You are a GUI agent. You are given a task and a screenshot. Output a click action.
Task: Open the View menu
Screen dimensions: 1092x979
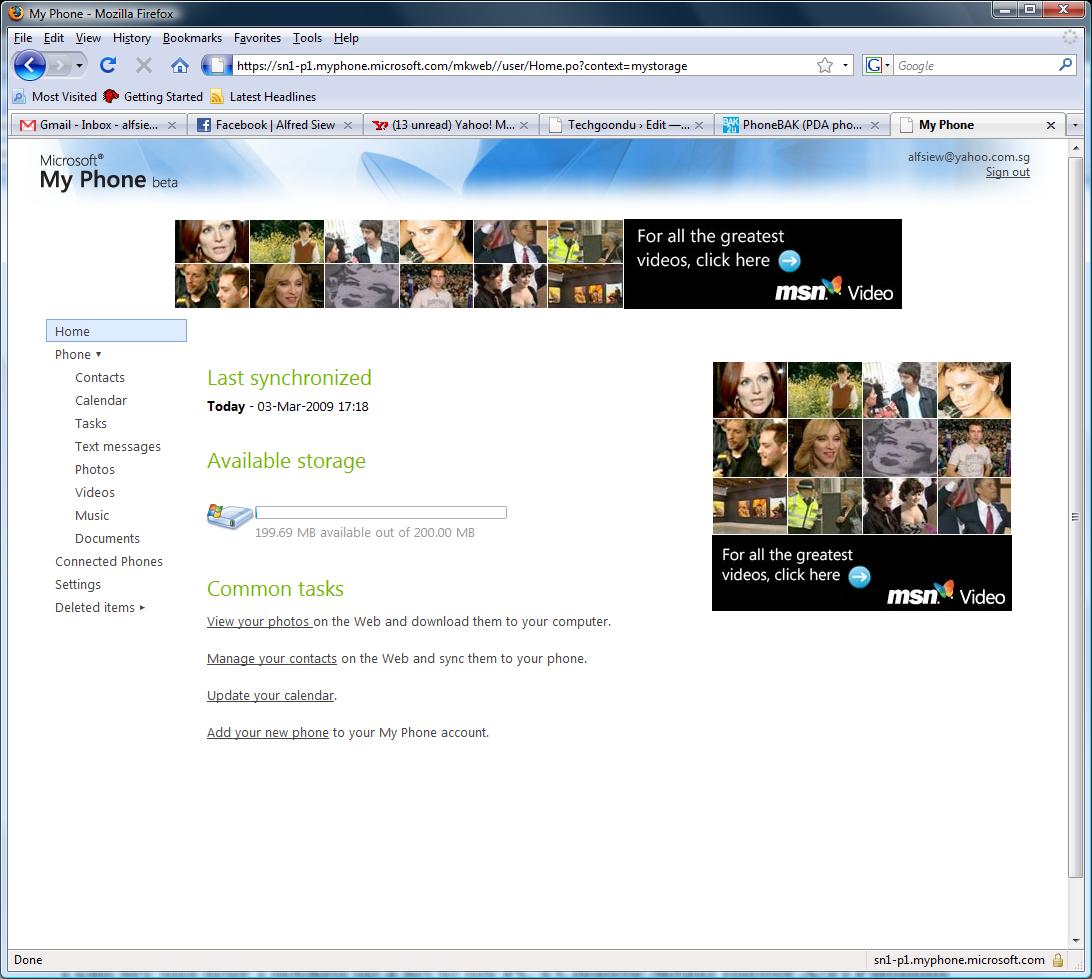(88, 38)
